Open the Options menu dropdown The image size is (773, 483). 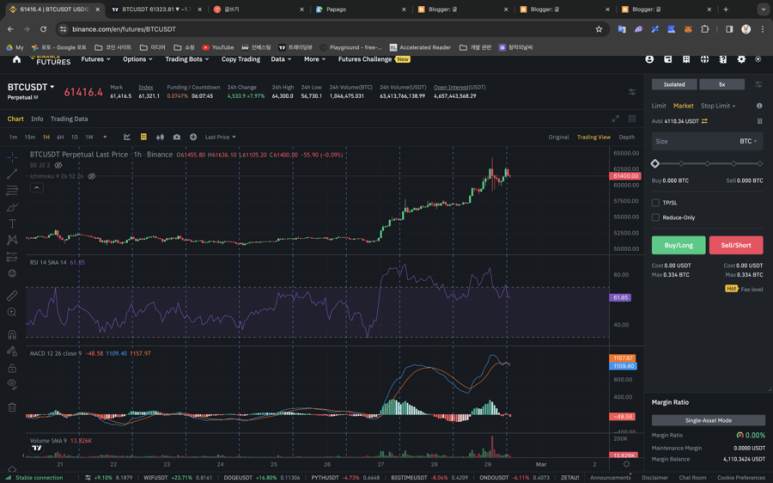tap(138, 59)
